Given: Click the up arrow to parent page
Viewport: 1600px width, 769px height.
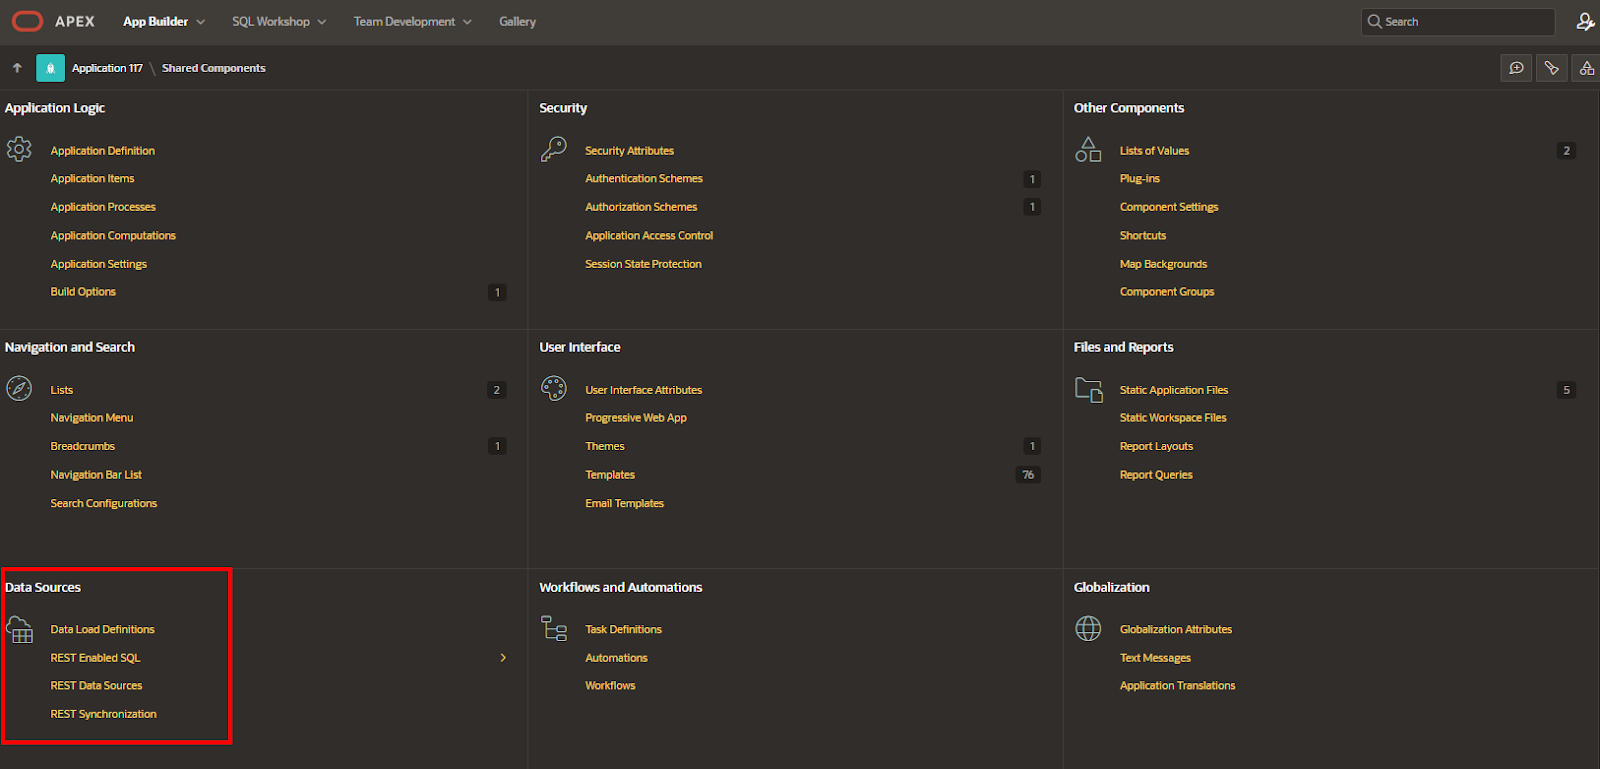Looking at the screenshot, I should point(17,68).
